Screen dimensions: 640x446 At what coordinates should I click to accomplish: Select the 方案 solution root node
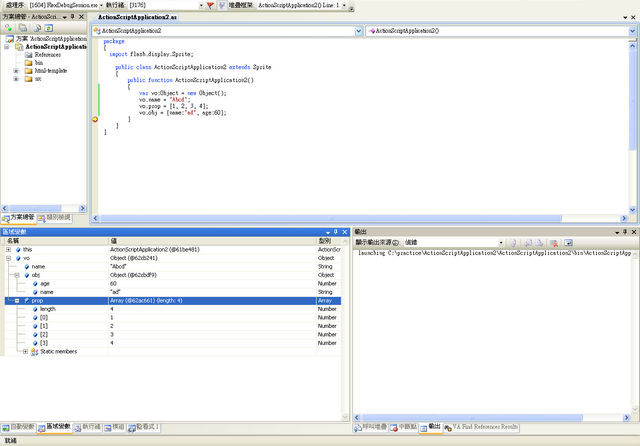coord(46,38)
